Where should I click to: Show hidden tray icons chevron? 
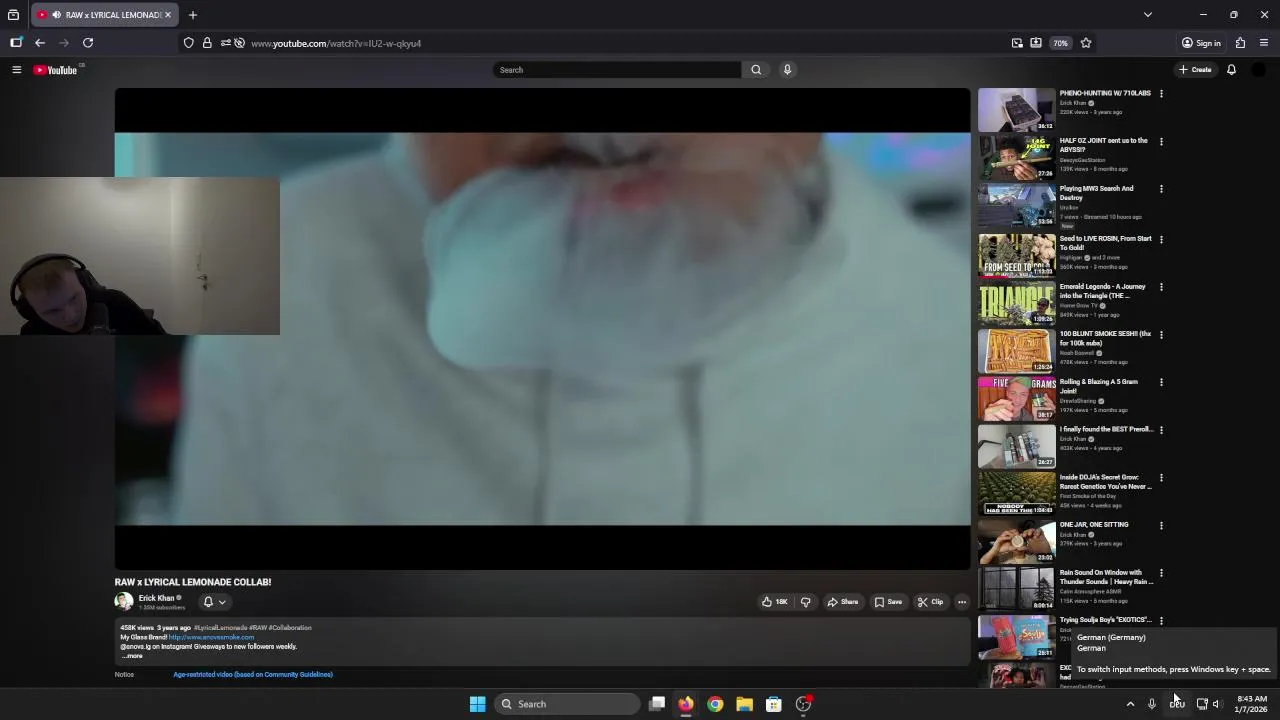point(1131,704)
